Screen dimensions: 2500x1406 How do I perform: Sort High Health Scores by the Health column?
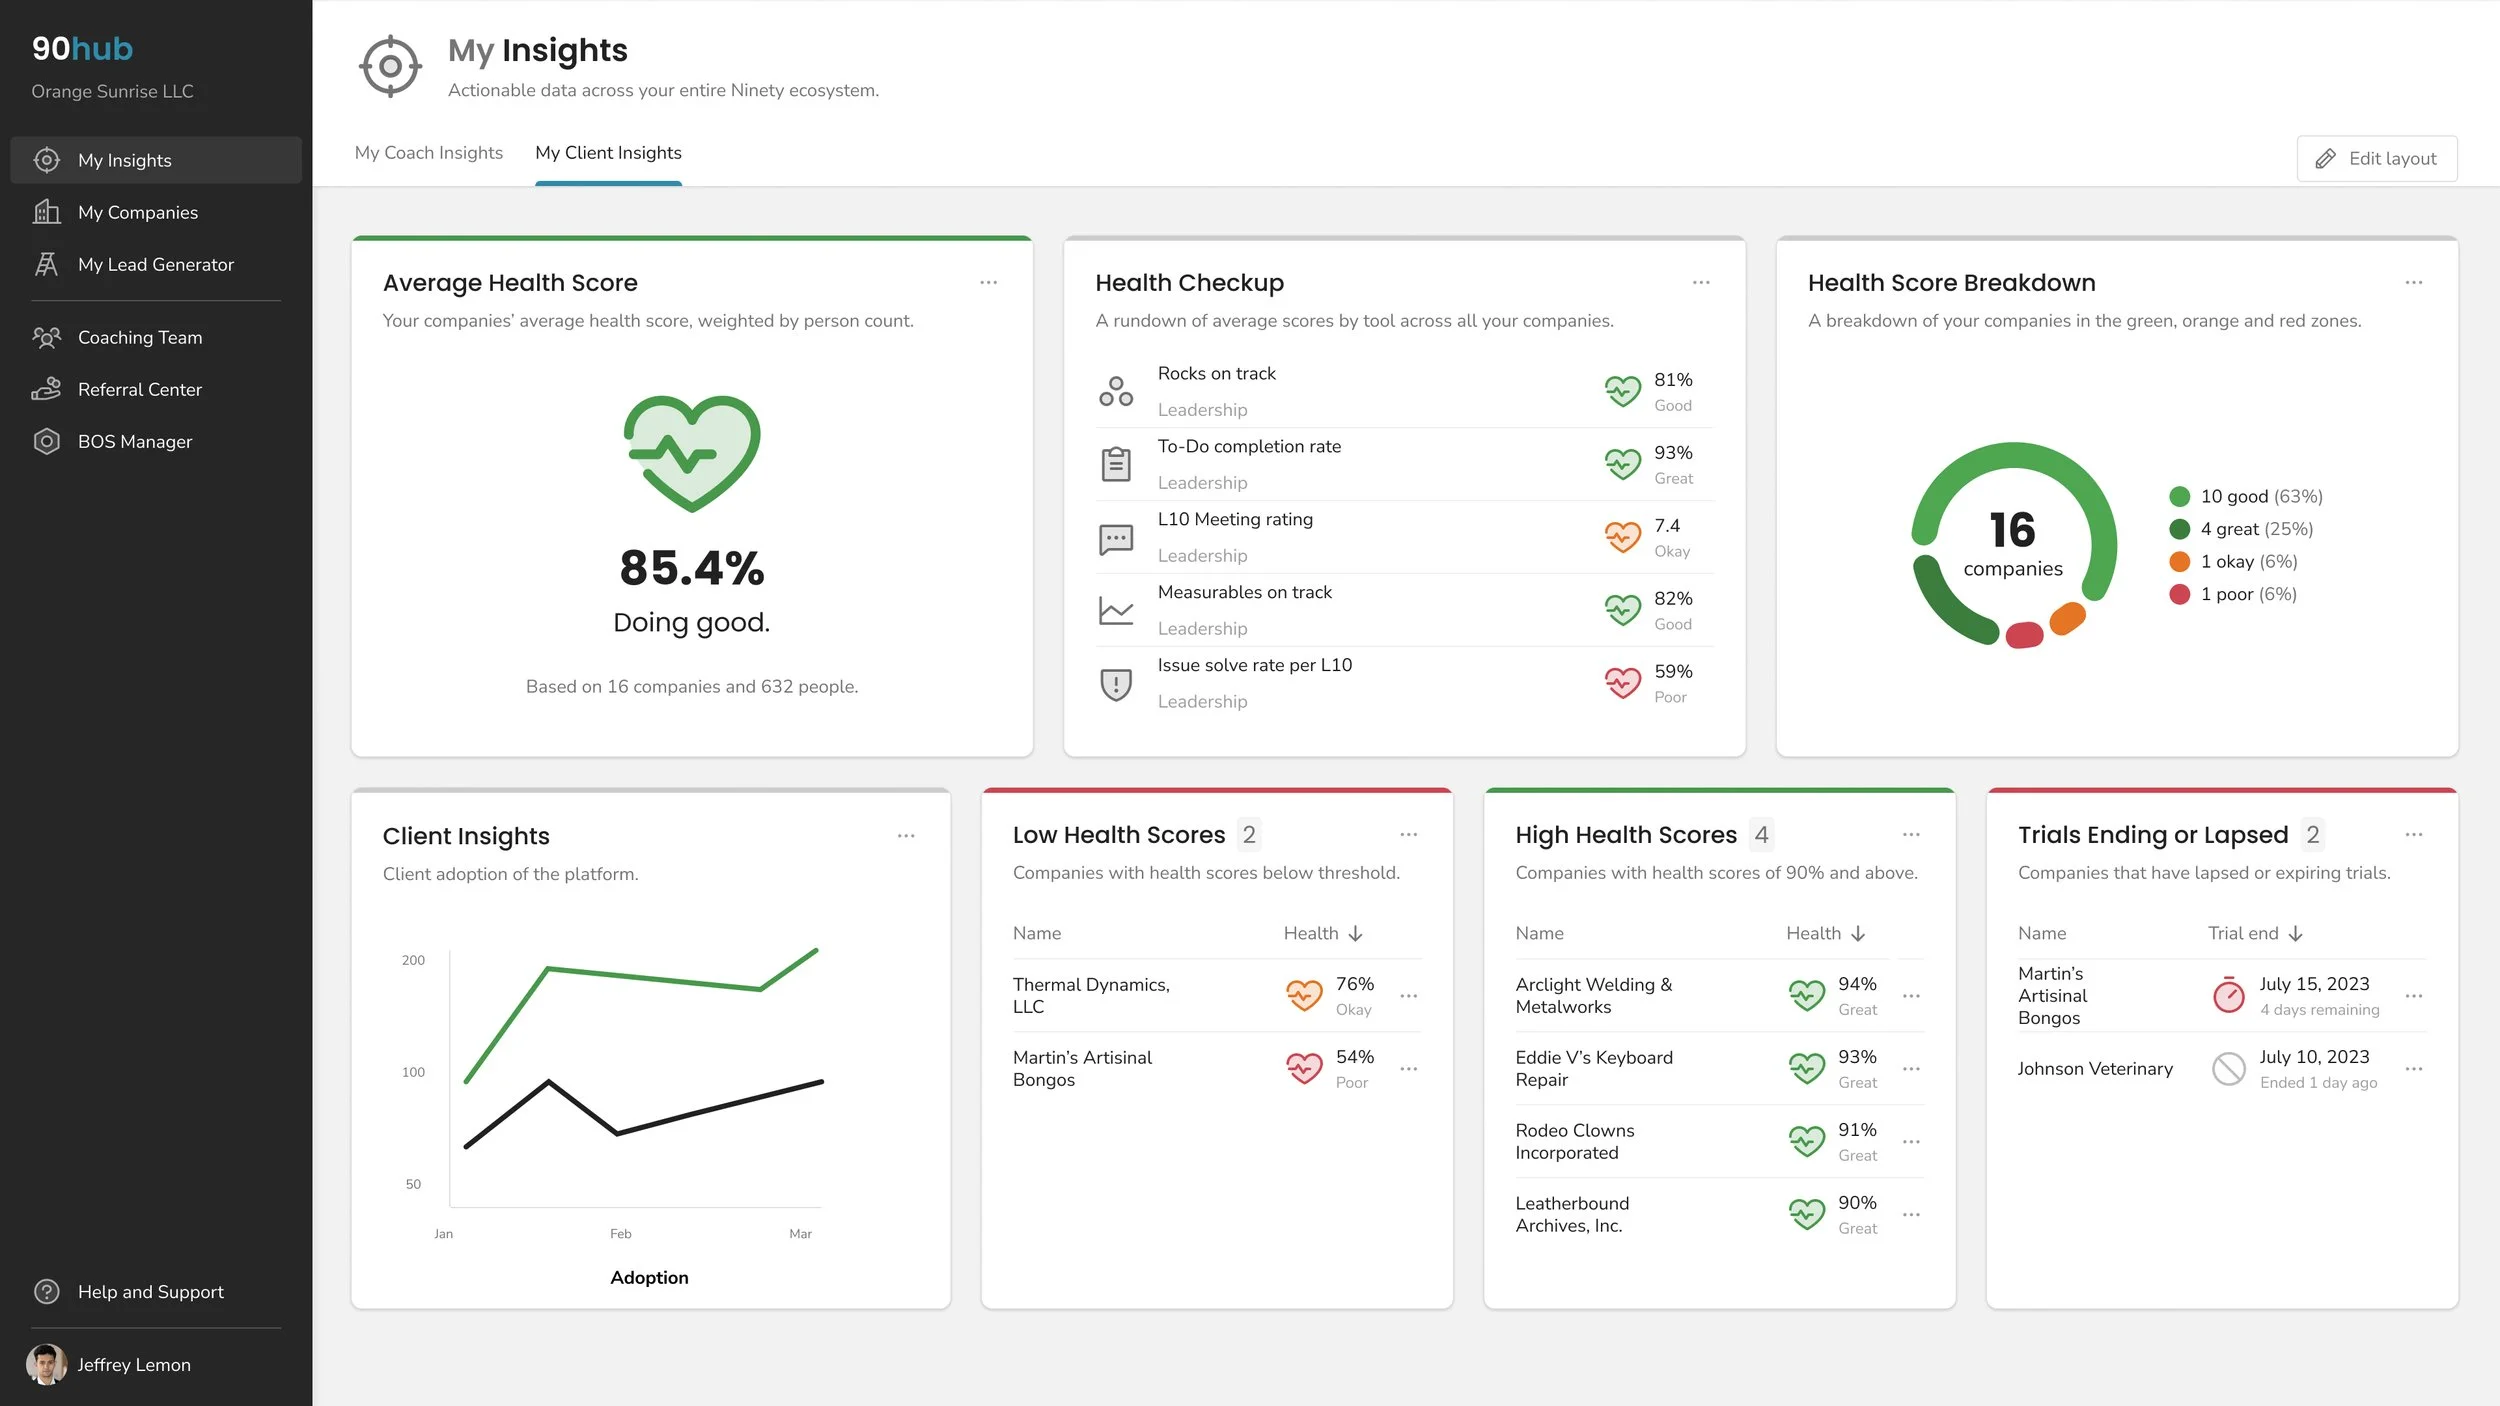coord(1826,933)
